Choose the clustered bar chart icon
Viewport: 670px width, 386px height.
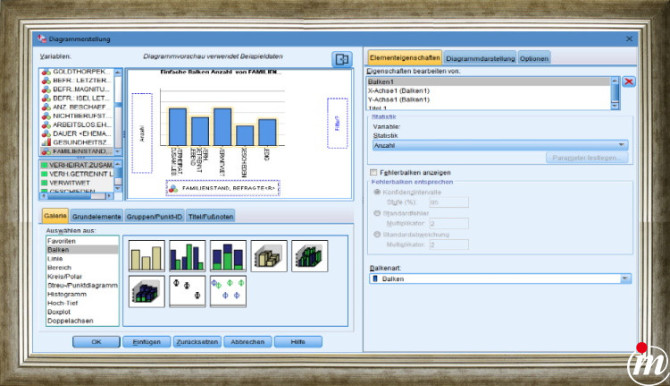tap(187, 256)
